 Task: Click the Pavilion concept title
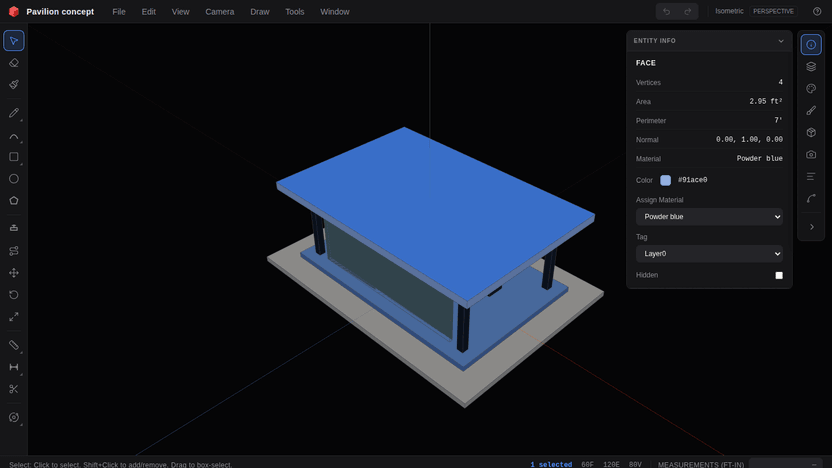(x=60, y=12)
